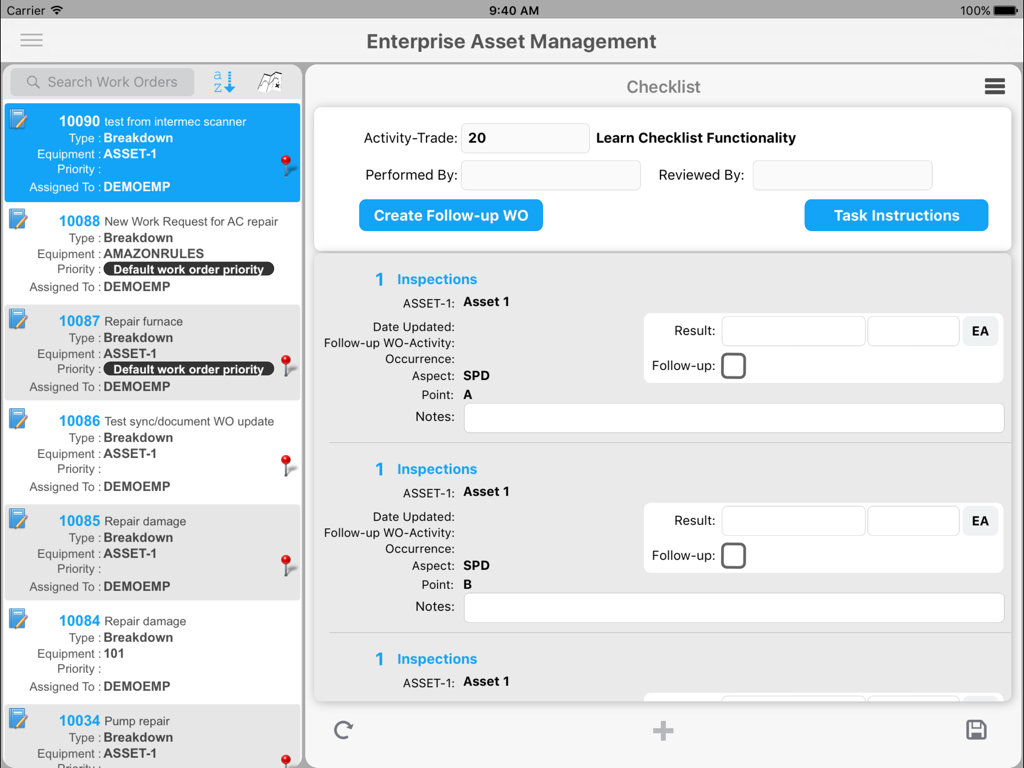Click the Performed By text field

tap(550, 174)
